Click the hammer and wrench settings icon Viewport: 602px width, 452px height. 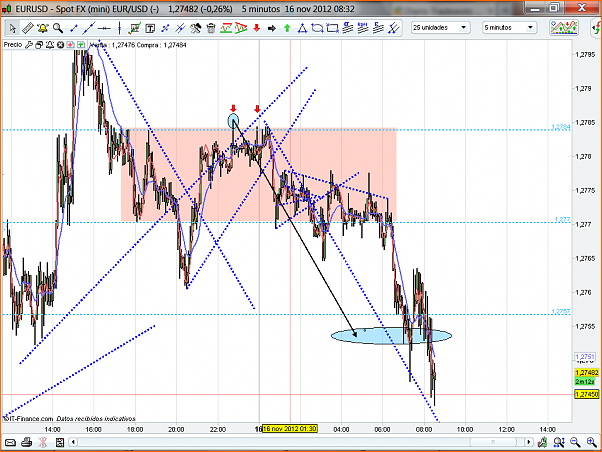pyautogui.click(x=196, y=28)
